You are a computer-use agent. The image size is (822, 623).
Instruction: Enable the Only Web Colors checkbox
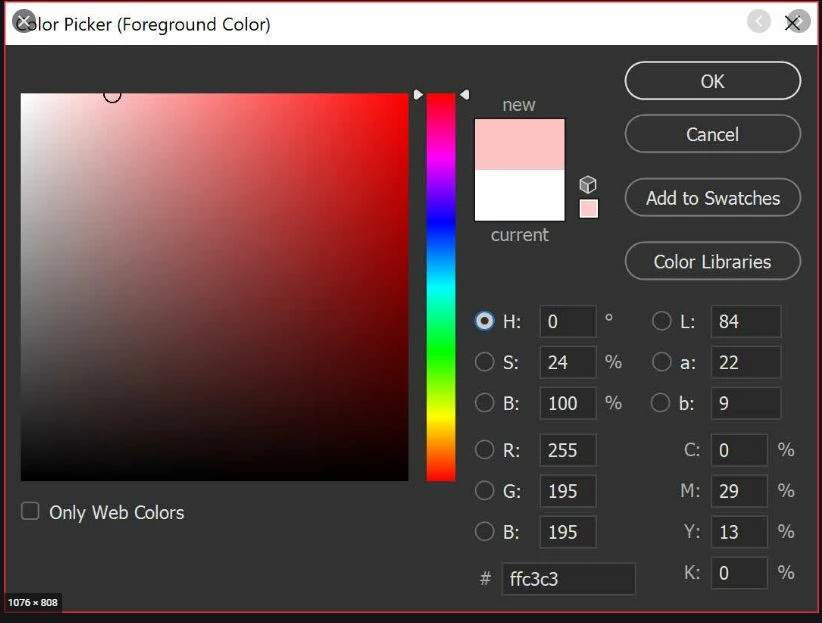tap(30, 511)
